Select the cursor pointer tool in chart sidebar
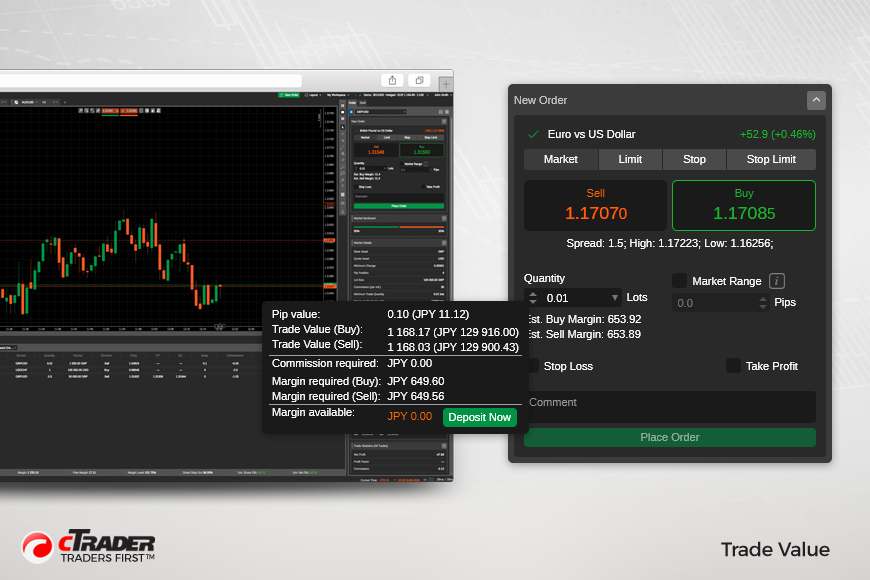The image size is (870, 580). point(342,127)
